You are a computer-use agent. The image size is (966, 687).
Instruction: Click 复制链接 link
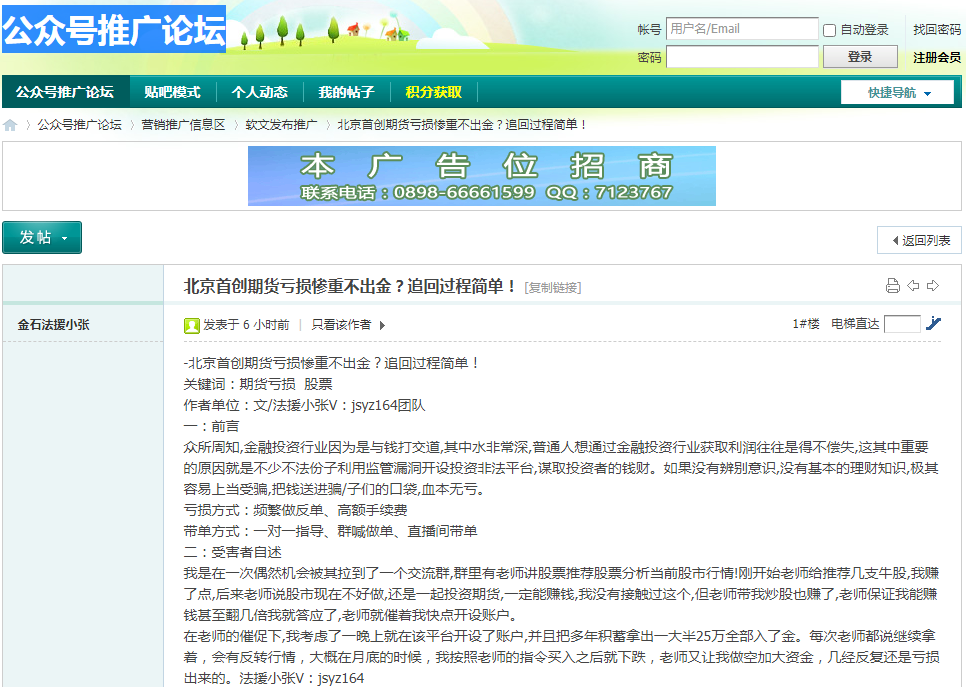[x=553, y=288]
